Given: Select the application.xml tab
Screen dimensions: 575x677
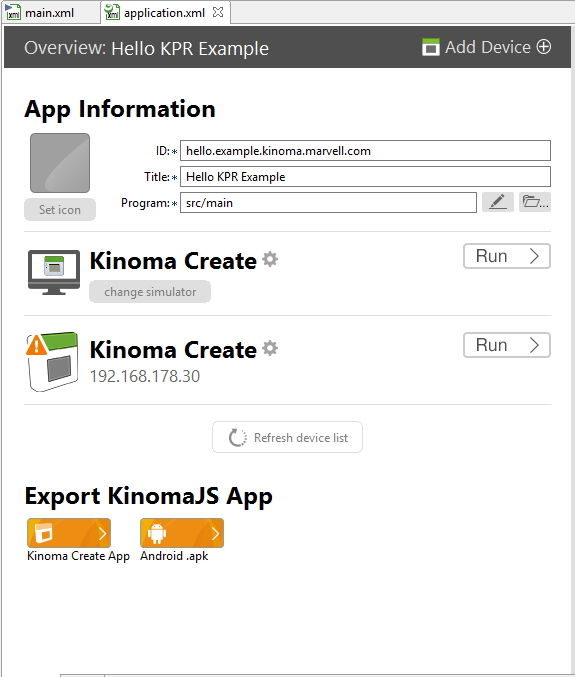Looking at the screenshot, I should [x=164, y=13].
